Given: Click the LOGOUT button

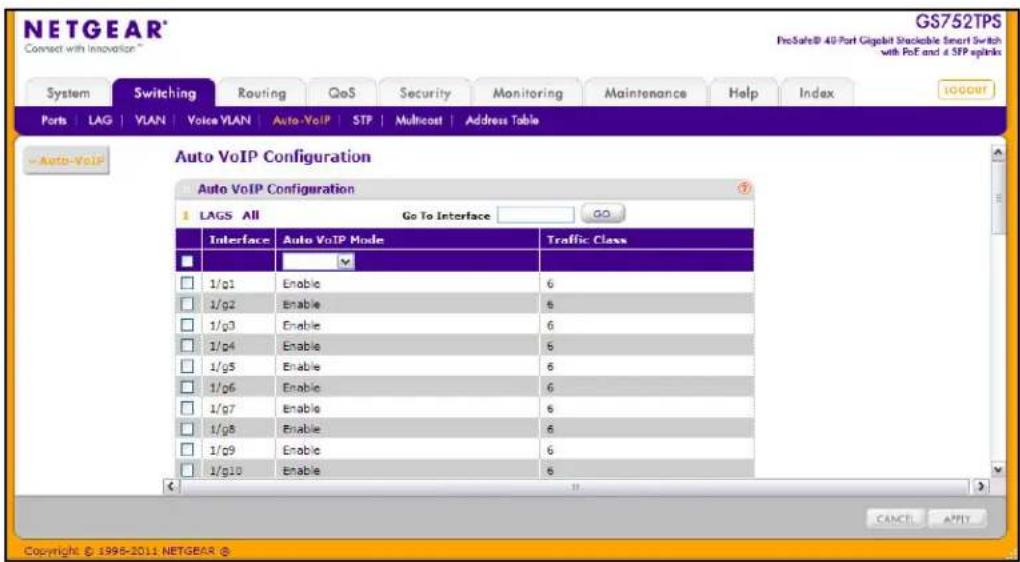Looking at the screenshot, I should 966,90.
